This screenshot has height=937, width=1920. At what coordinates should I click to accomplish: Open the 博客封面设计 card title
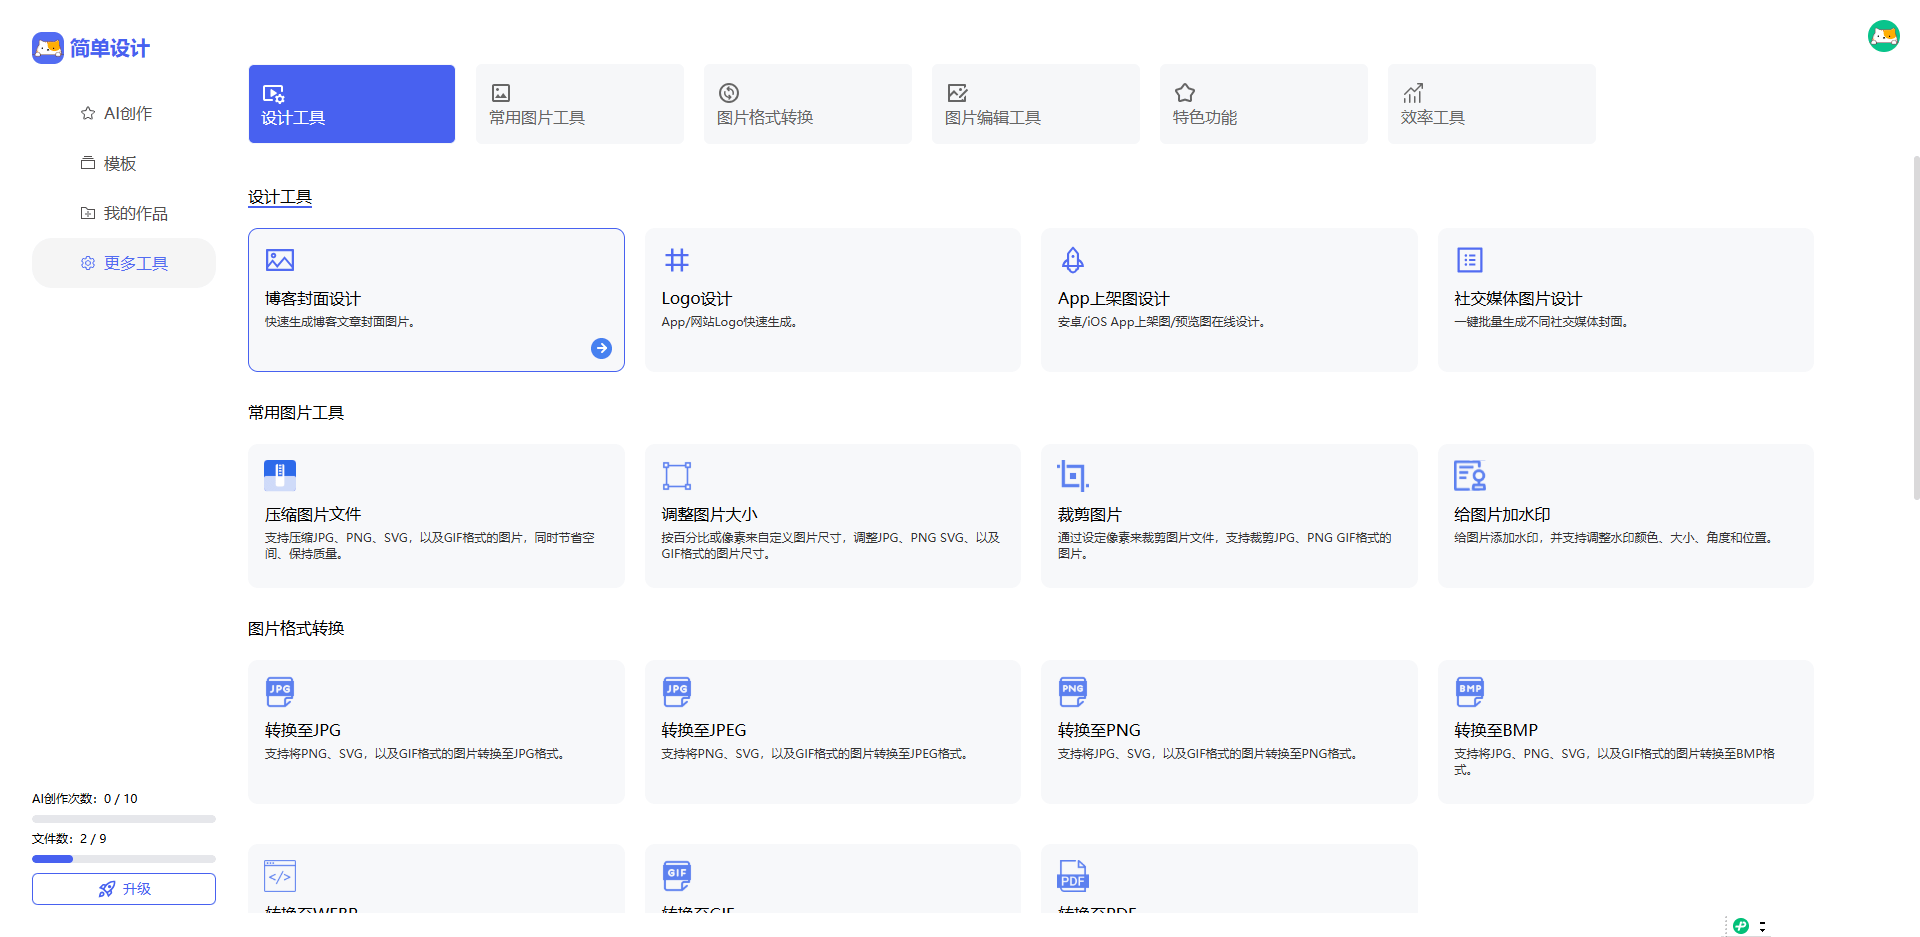pos(312,299)
